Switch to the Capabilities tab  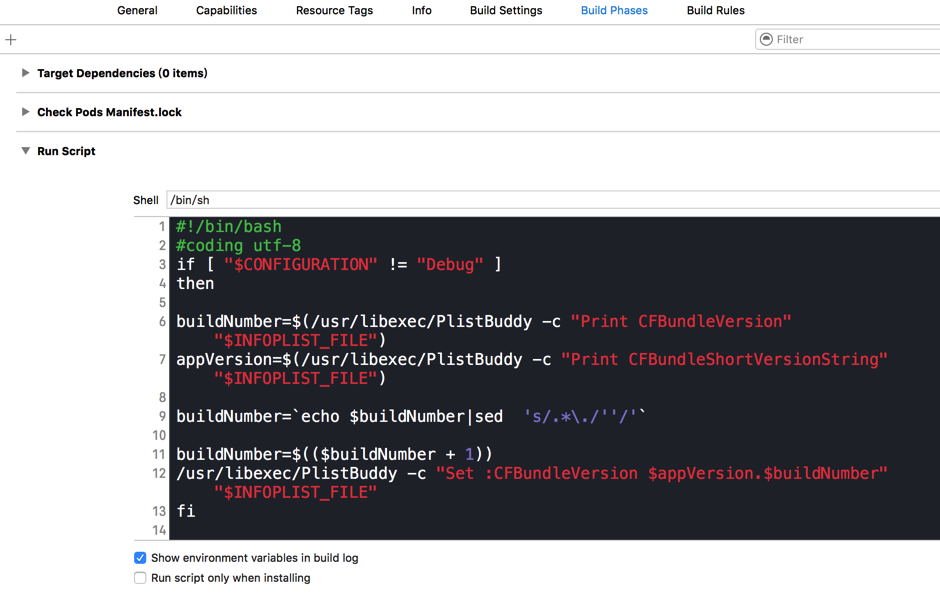pyautogui.click(x=226, y=10)
